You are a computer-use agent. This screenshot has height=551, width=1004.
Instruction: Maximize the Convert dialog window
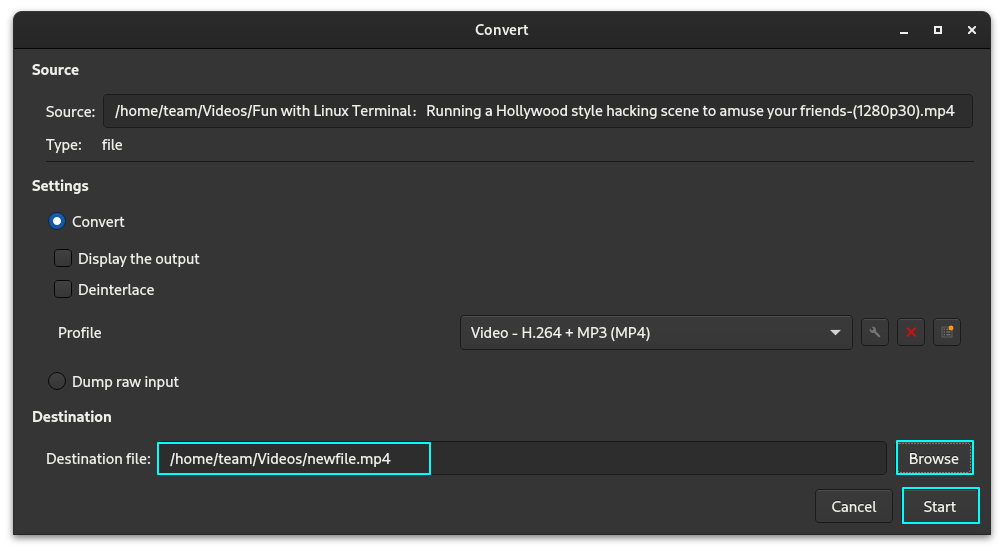pyautogui.click(x=938, y=30)
